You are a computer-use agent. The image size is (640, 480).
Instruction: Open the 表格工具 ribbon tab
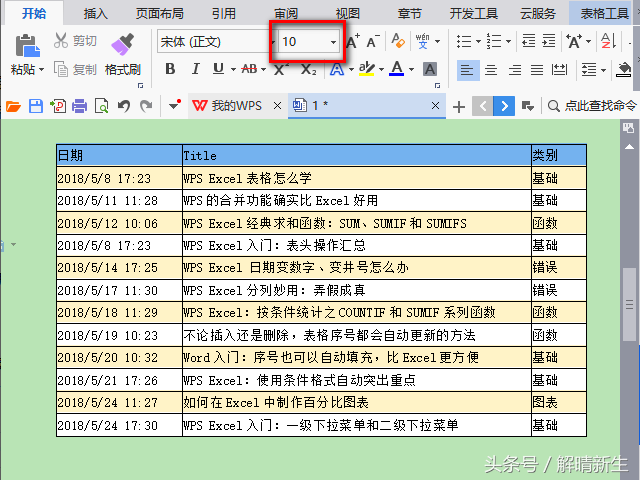[x=604, y=13]
